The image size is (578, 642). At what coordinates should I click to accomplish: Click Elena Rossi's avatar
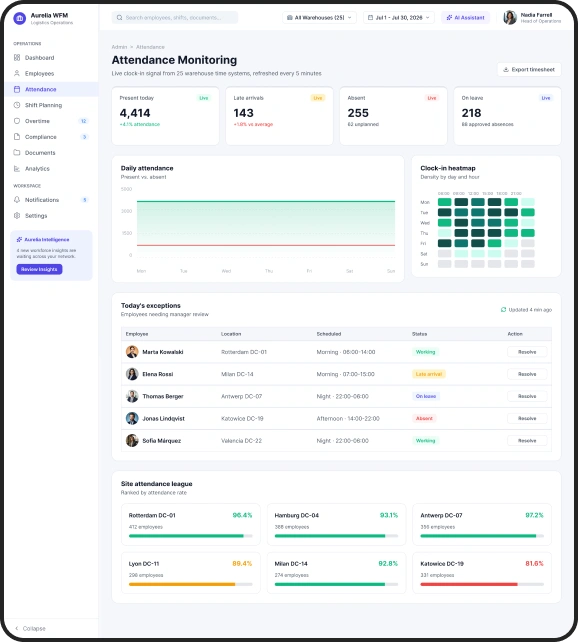click(x=132, y=374)
